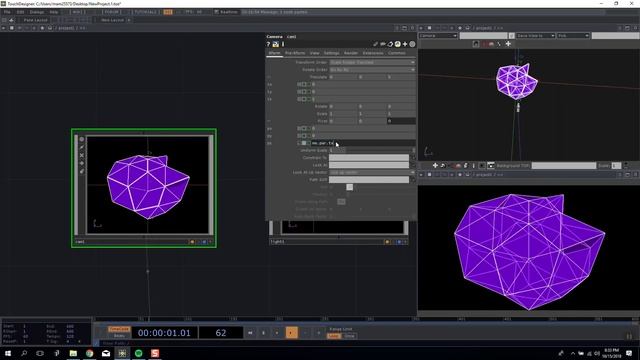Select Once range limit button
This screenshot has width=640, height=360.
(350, 336)
